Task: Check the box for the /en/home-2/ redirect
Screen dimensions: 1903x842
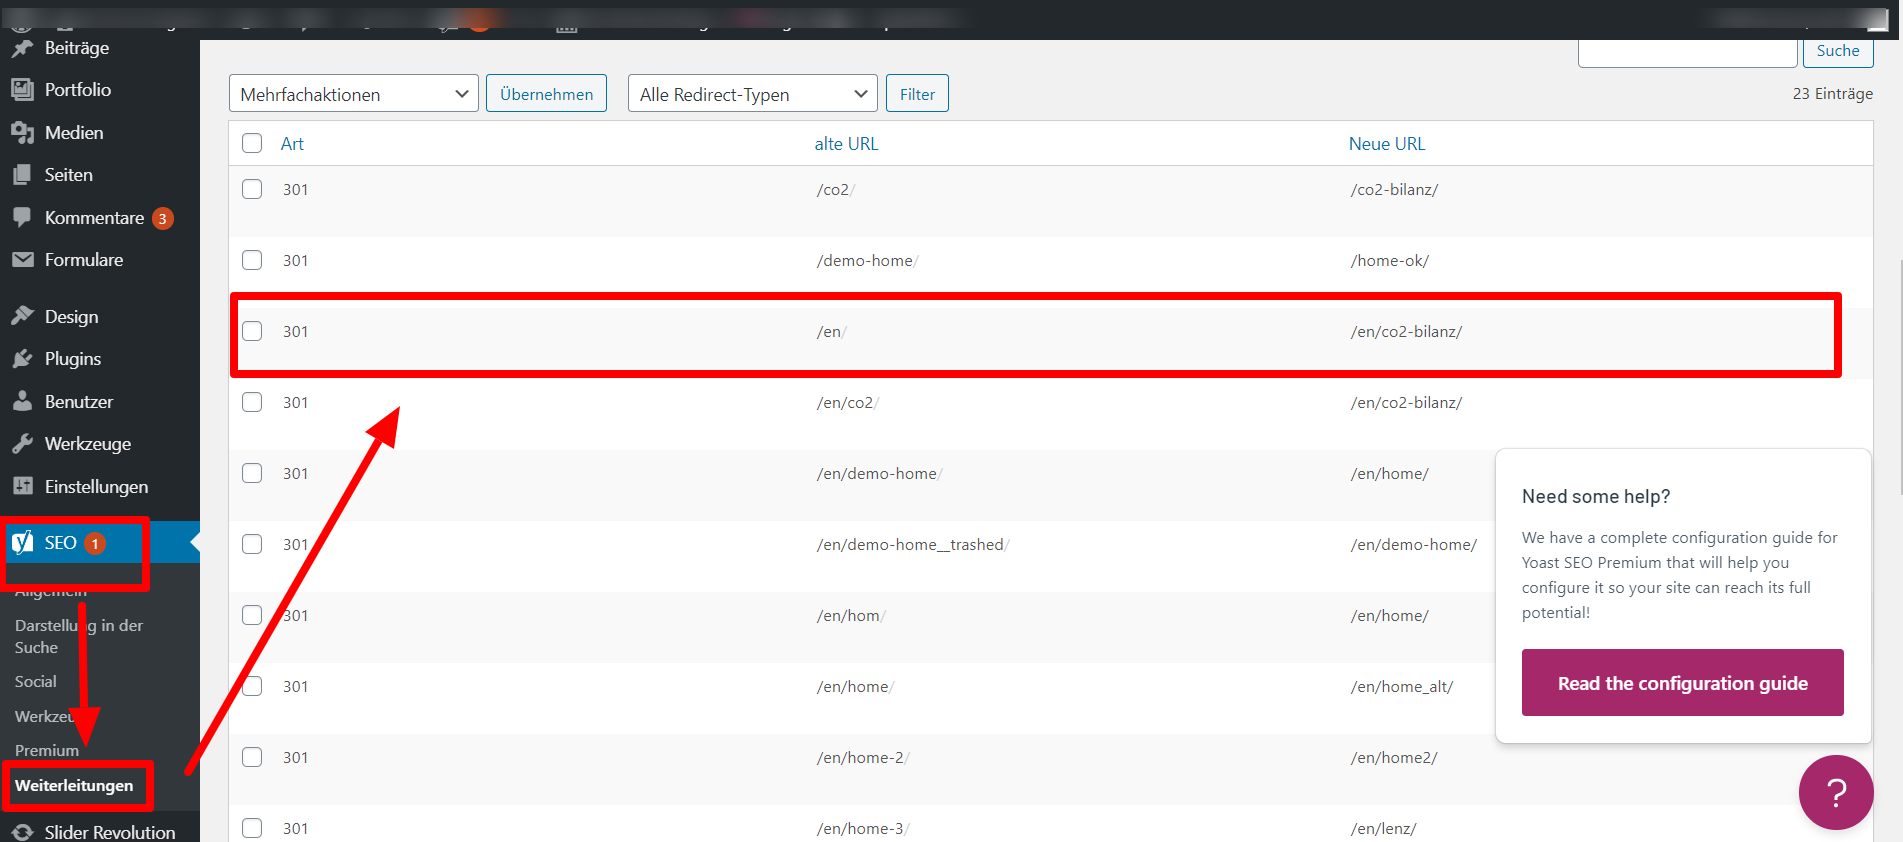Action: (252, 757)
